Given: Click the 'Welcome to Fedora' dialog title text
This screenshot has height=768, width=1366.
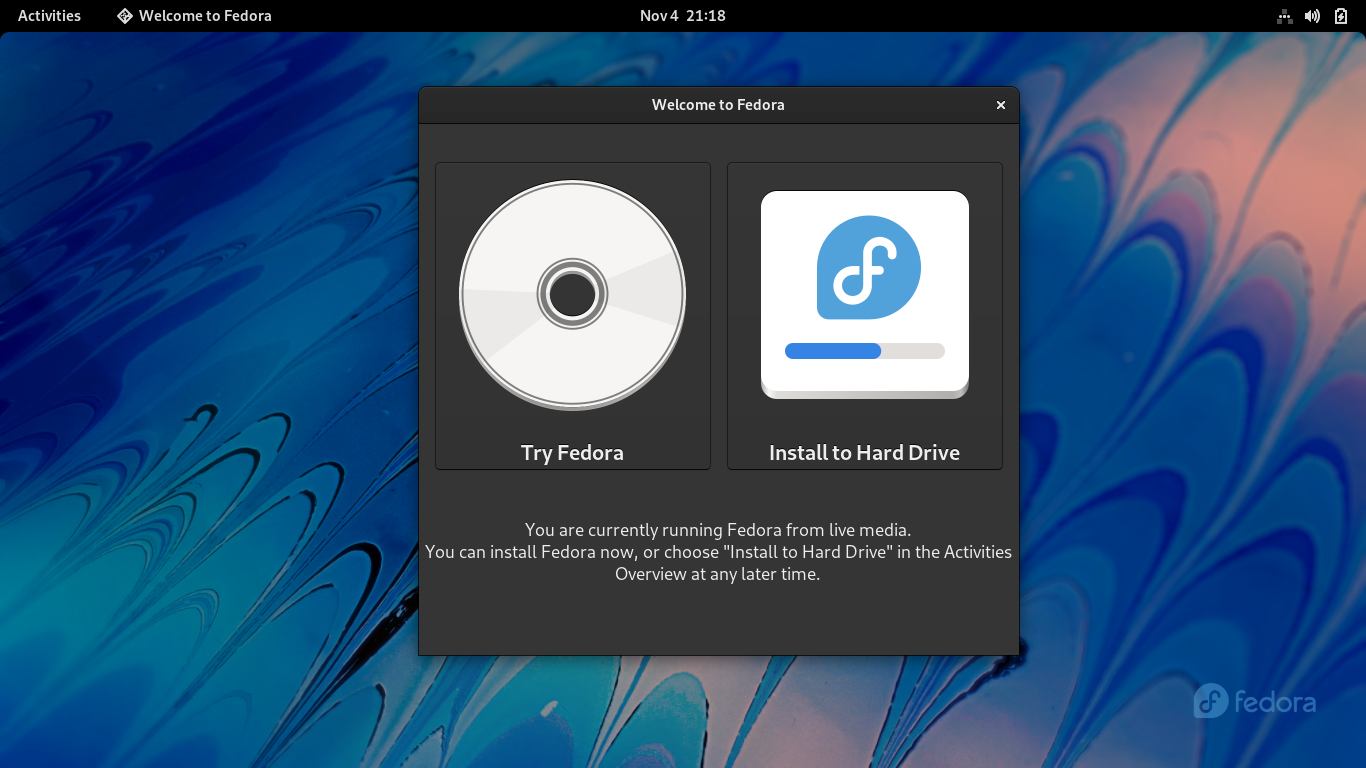Looking at the screenshot, I should [x=718, y=105].
